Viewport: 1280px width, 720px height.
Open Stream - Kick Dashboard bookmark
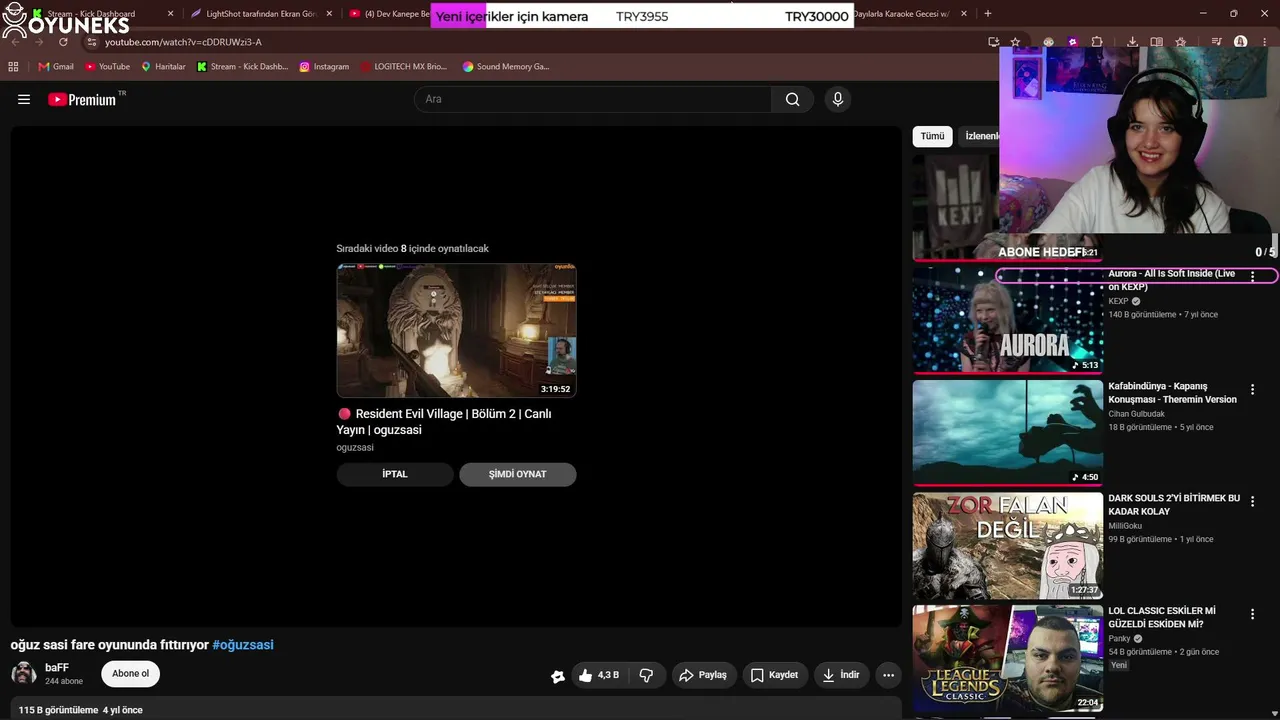tap(242, 67)
